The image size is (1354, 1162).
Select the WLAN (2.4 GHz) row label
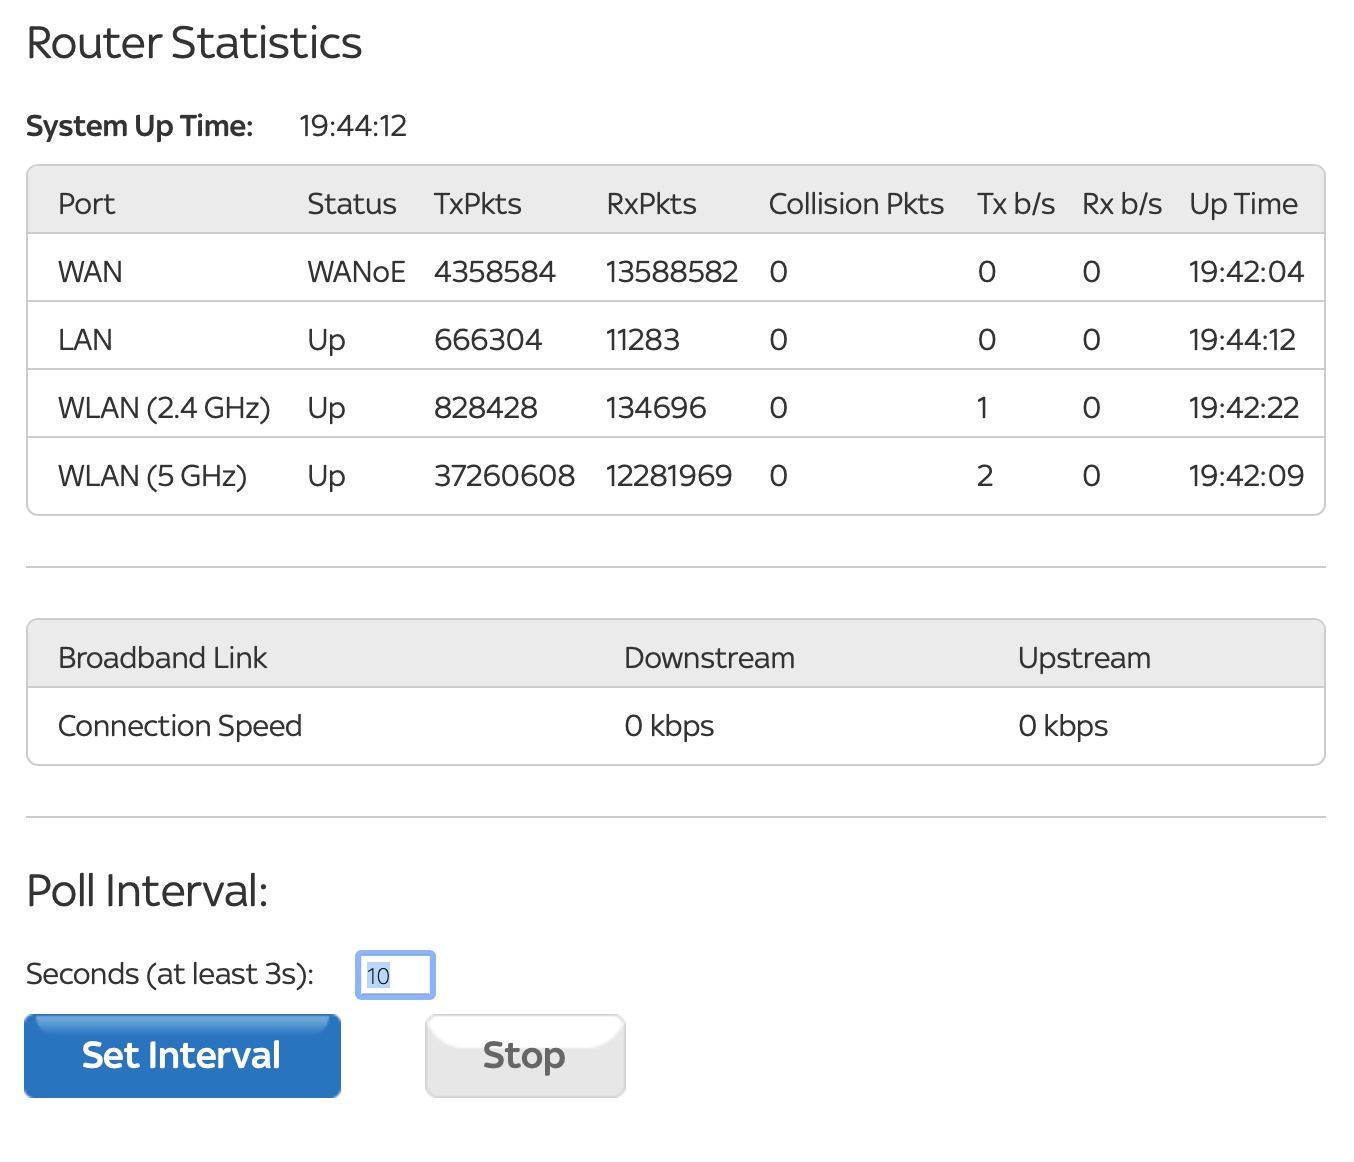click(x=164, y=408)
